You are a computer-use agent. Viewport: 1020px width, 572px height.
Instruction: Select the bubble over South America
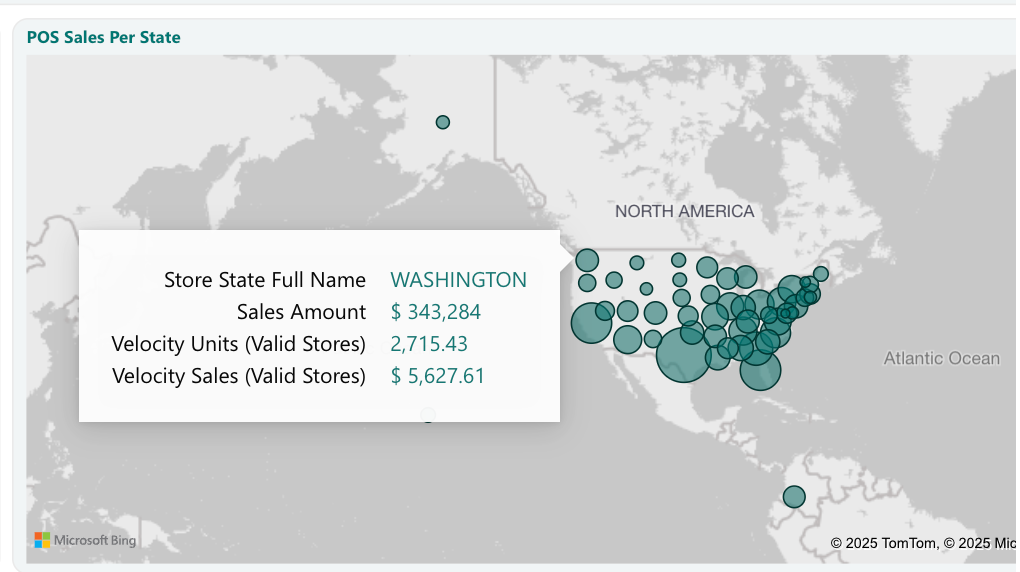(794, 497)
